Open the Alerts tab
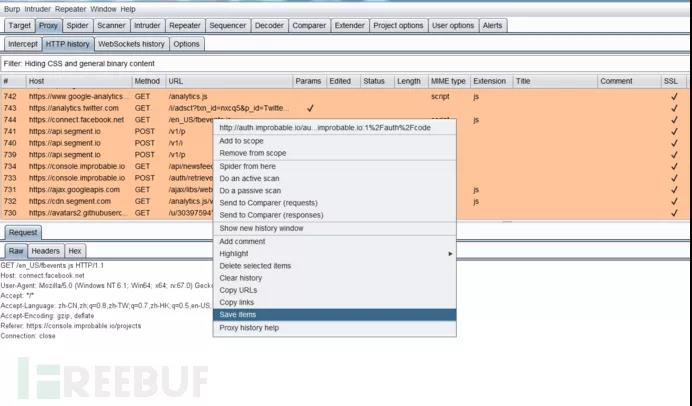 492,26
